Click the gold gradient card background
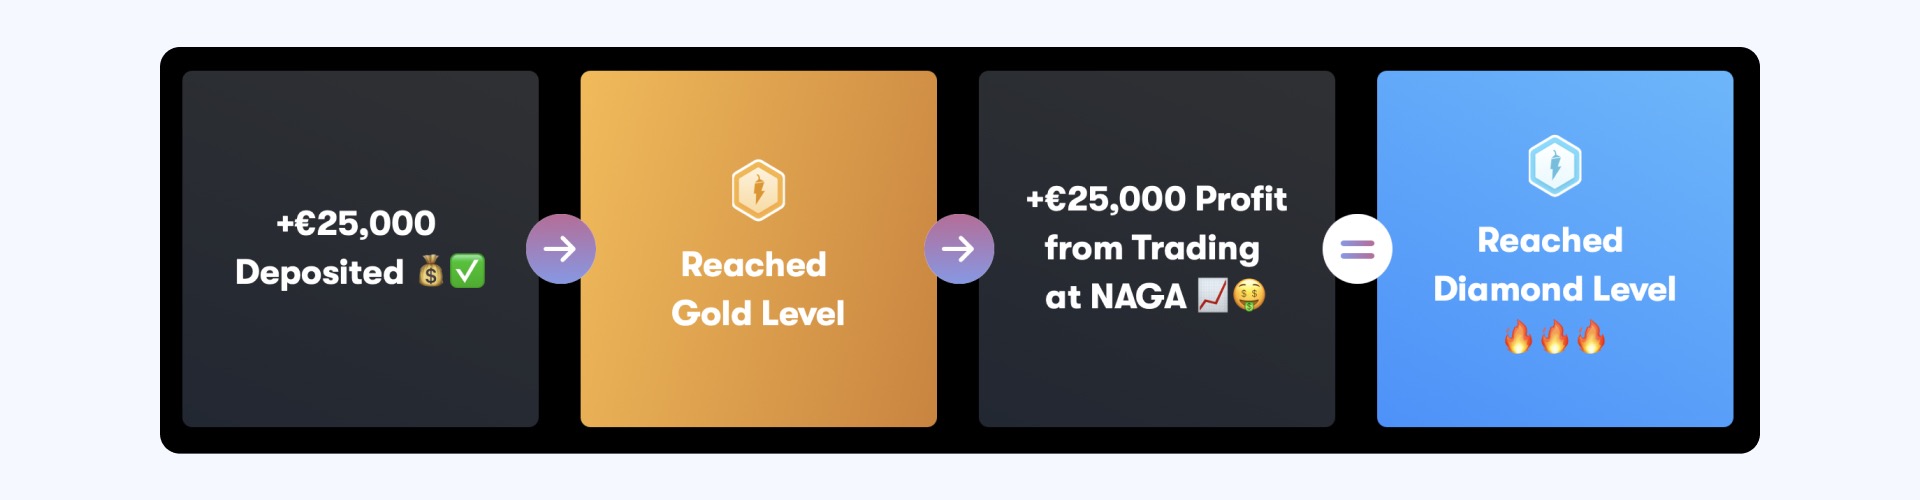The height and width of the screenshot is (500, 1920). [758, 380]
